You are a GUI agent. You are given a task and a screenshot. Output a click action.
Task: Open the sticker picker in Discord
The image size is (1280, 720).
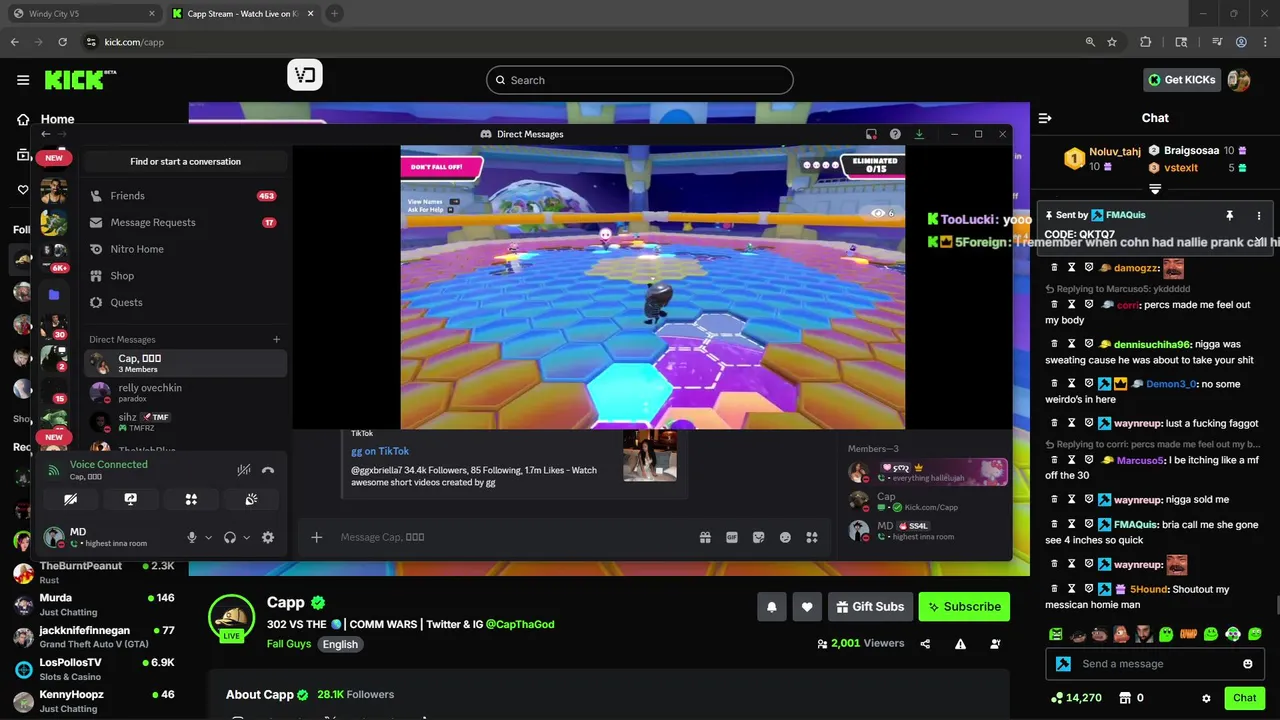click(x=758, y=537)
